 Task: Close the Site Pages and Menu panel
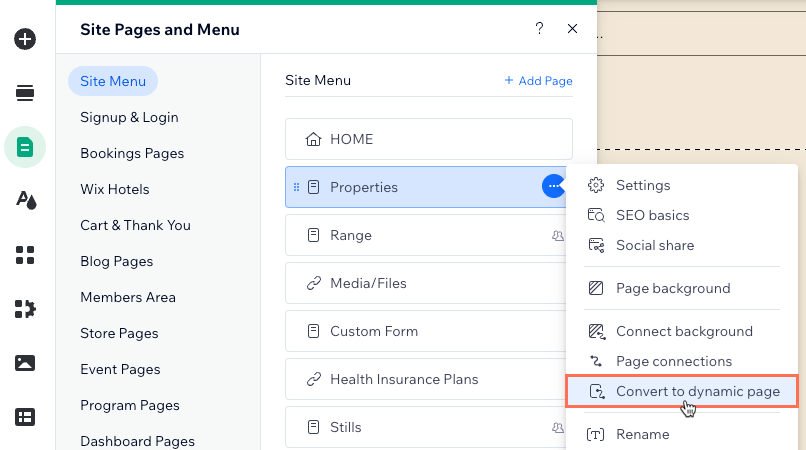[572, 29]
